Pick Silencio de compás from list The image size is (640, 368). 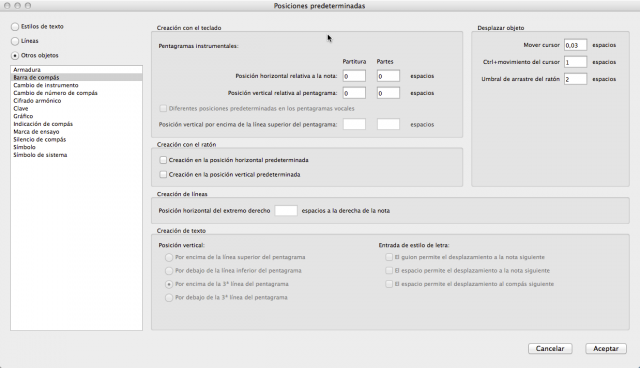tap(76, 140)
